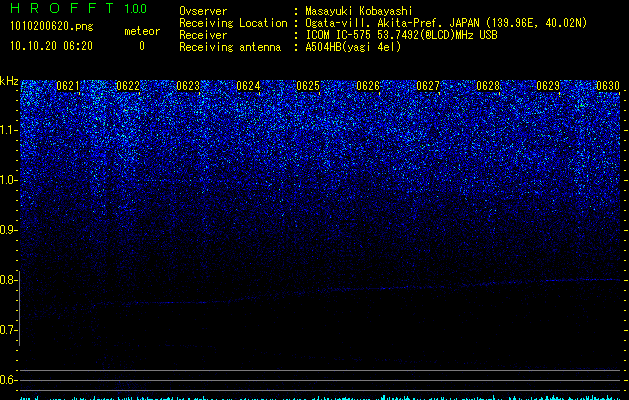
Task: Click the 0.6 kHz frequency axis label
Action: [8, 380]
